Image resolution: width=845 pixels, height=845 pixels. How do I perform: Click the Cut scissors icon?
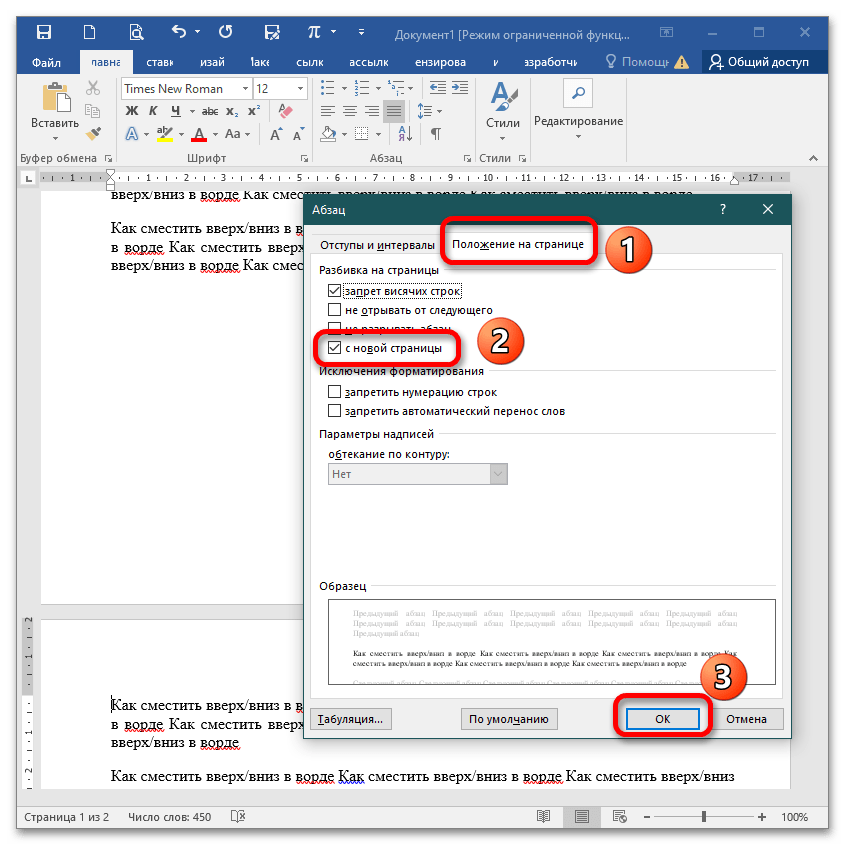point(94,88)
